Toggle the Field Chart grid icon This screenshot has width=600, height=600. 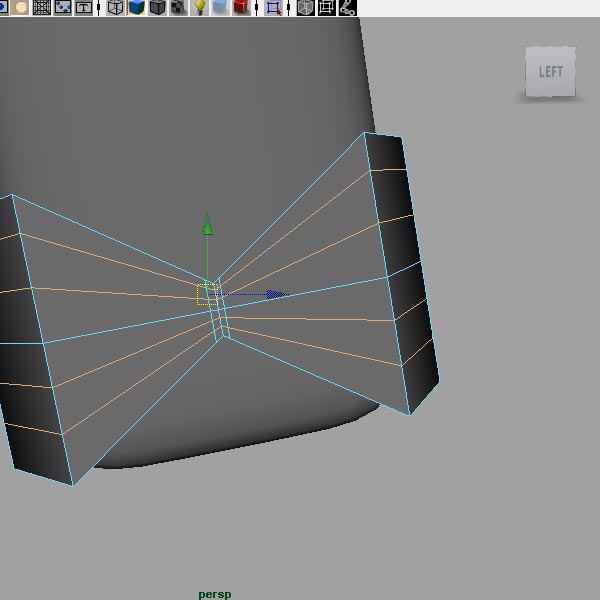click(x=42, y=7)
